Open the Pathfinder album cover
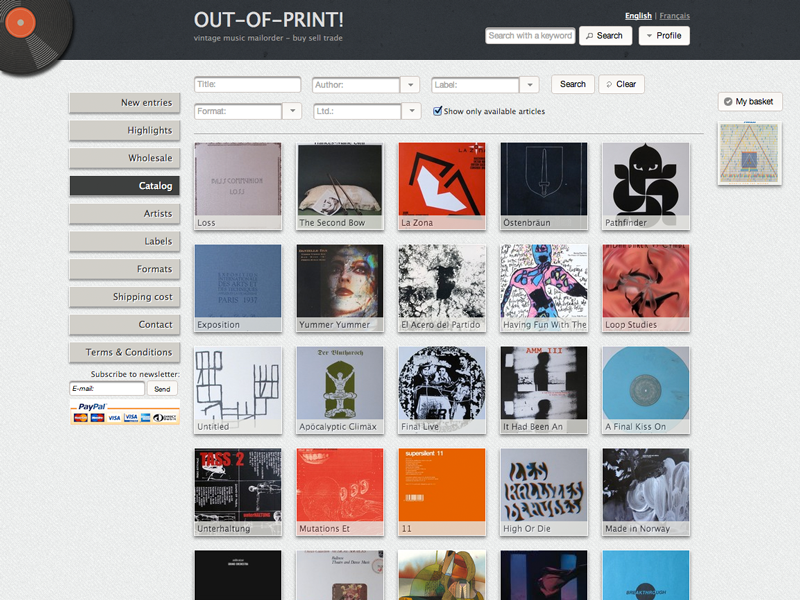 coord(646,186)
